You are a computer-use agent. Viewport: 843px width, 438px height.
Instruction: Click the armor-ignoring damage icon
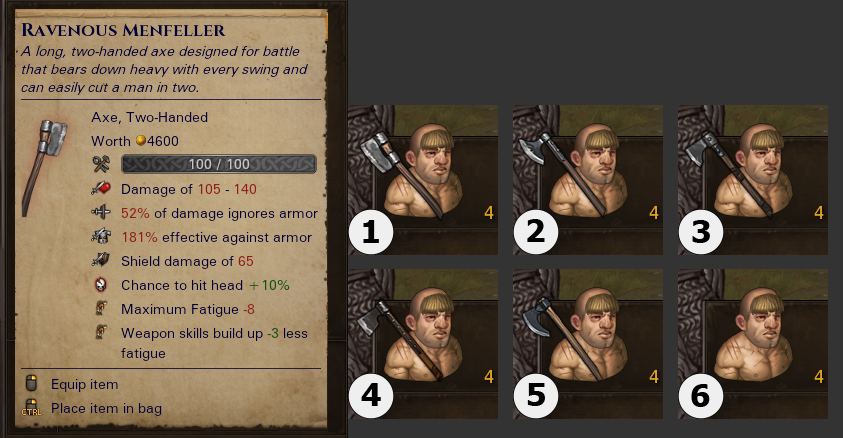(x=101, y=212)
